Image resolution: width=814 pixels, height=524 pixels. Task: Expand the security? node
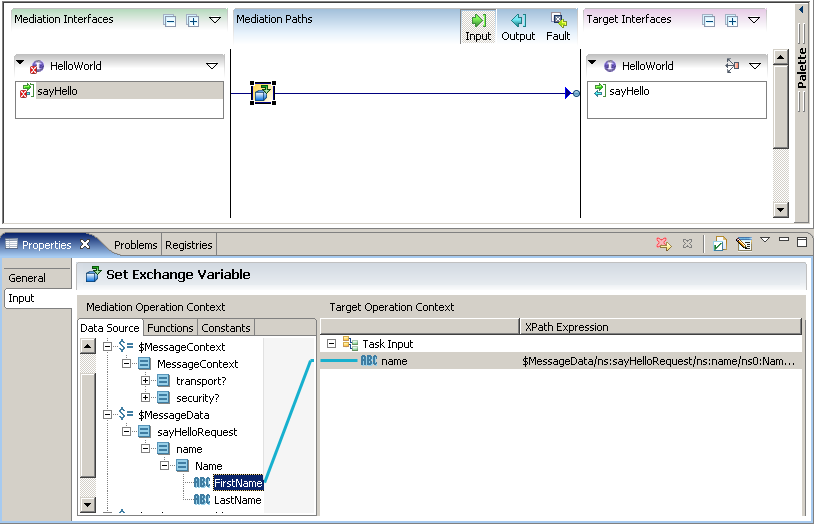(145, 398)
